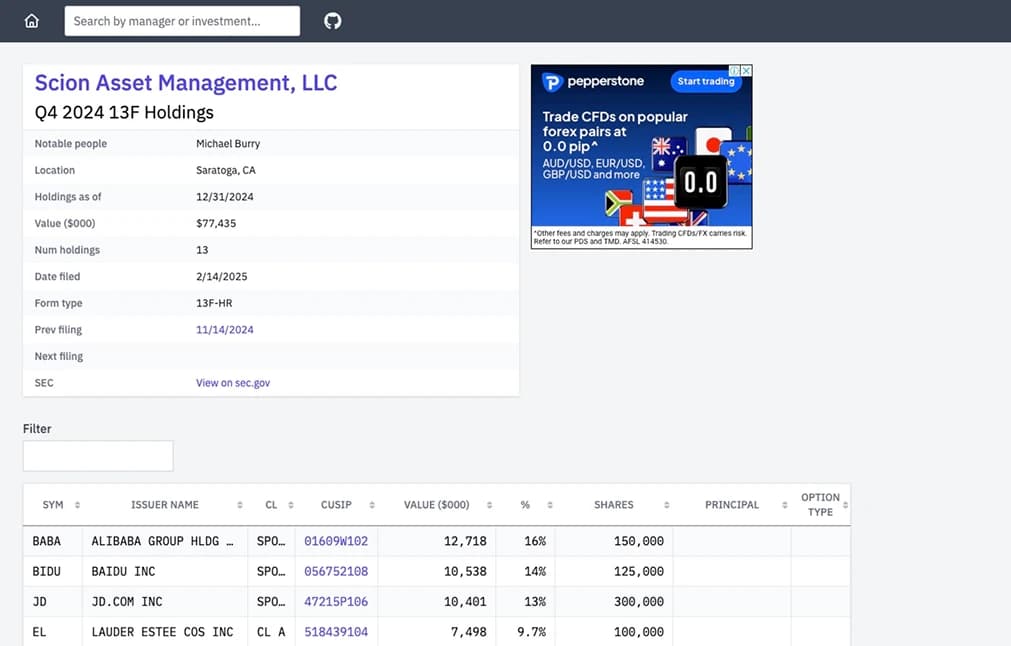Image resolution: width=1011 pixels, height=646 pixels.
Task: Close the Pepperstone ad with X
Action: point(746,71)
